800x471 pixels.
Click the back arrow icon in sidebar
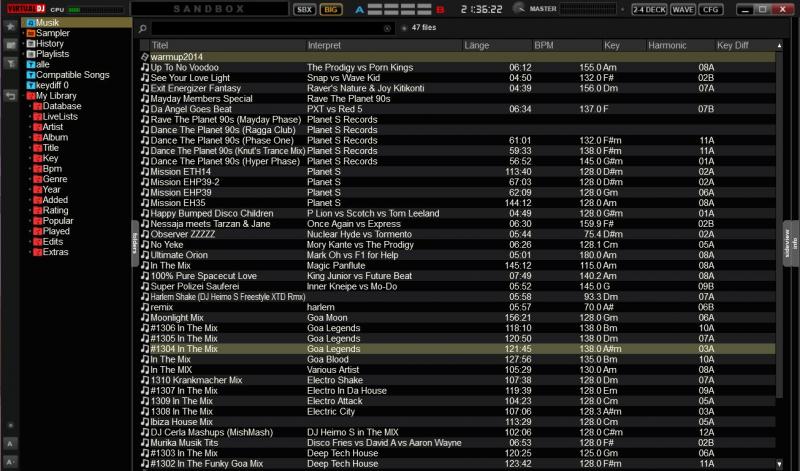tap(10, 96)
